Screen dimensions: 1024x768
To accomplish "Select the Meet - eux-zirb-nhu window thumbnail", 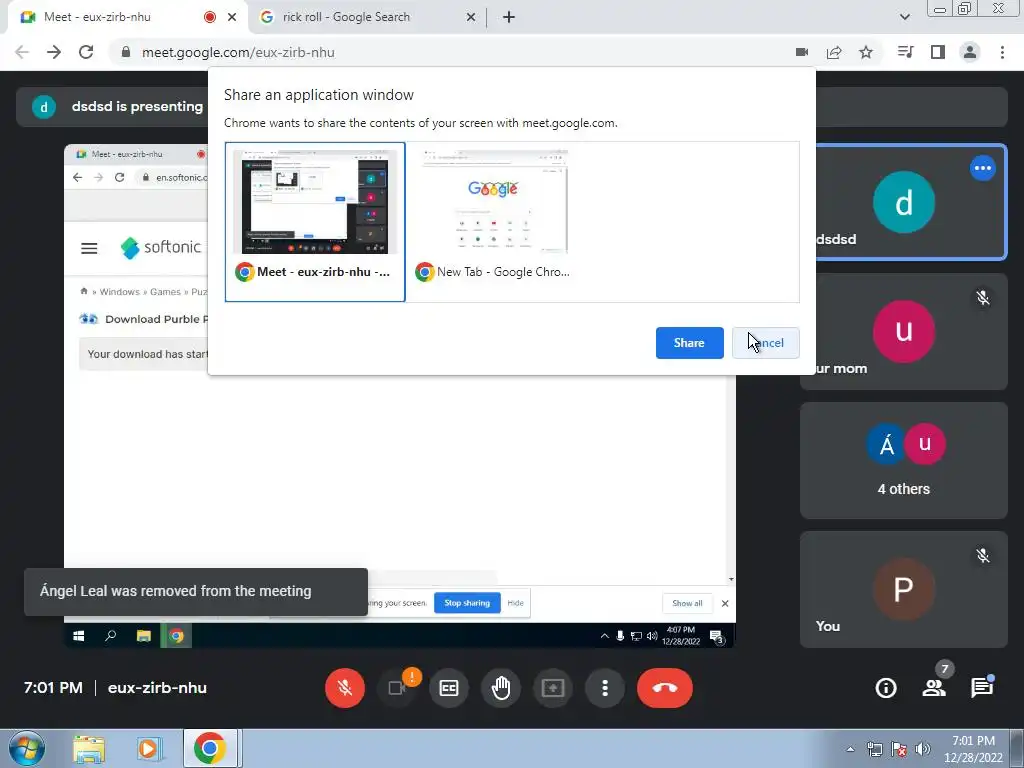I will point(315,222).
